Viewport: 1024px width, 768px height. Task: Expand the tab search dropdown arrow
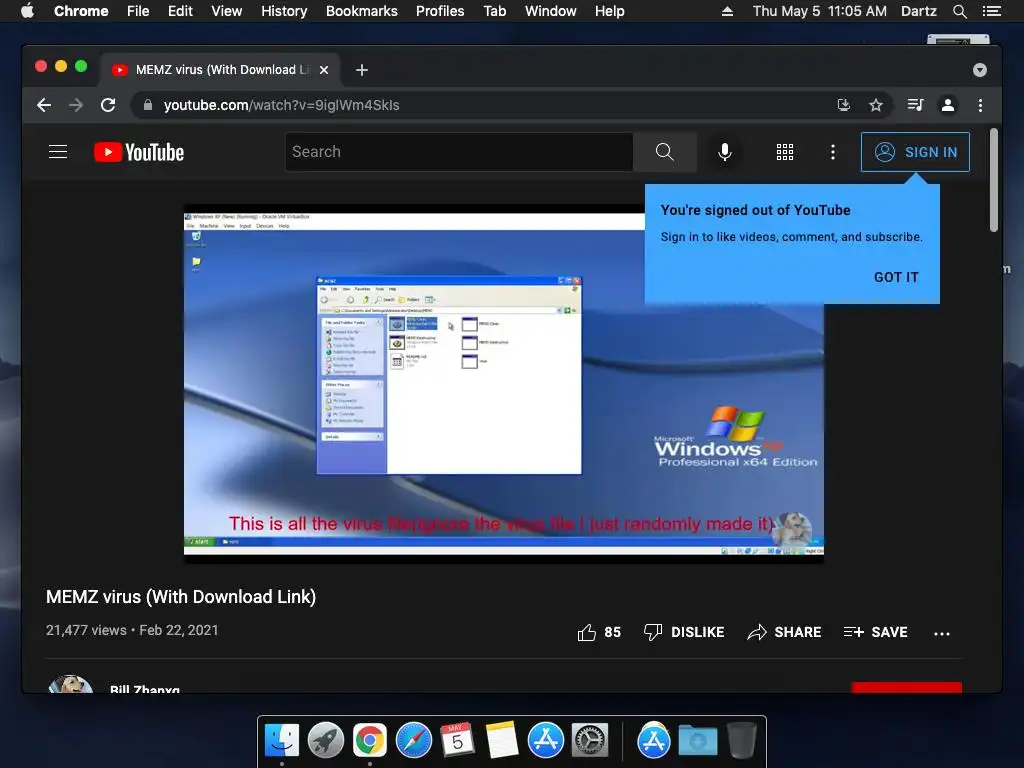point(979,70)
